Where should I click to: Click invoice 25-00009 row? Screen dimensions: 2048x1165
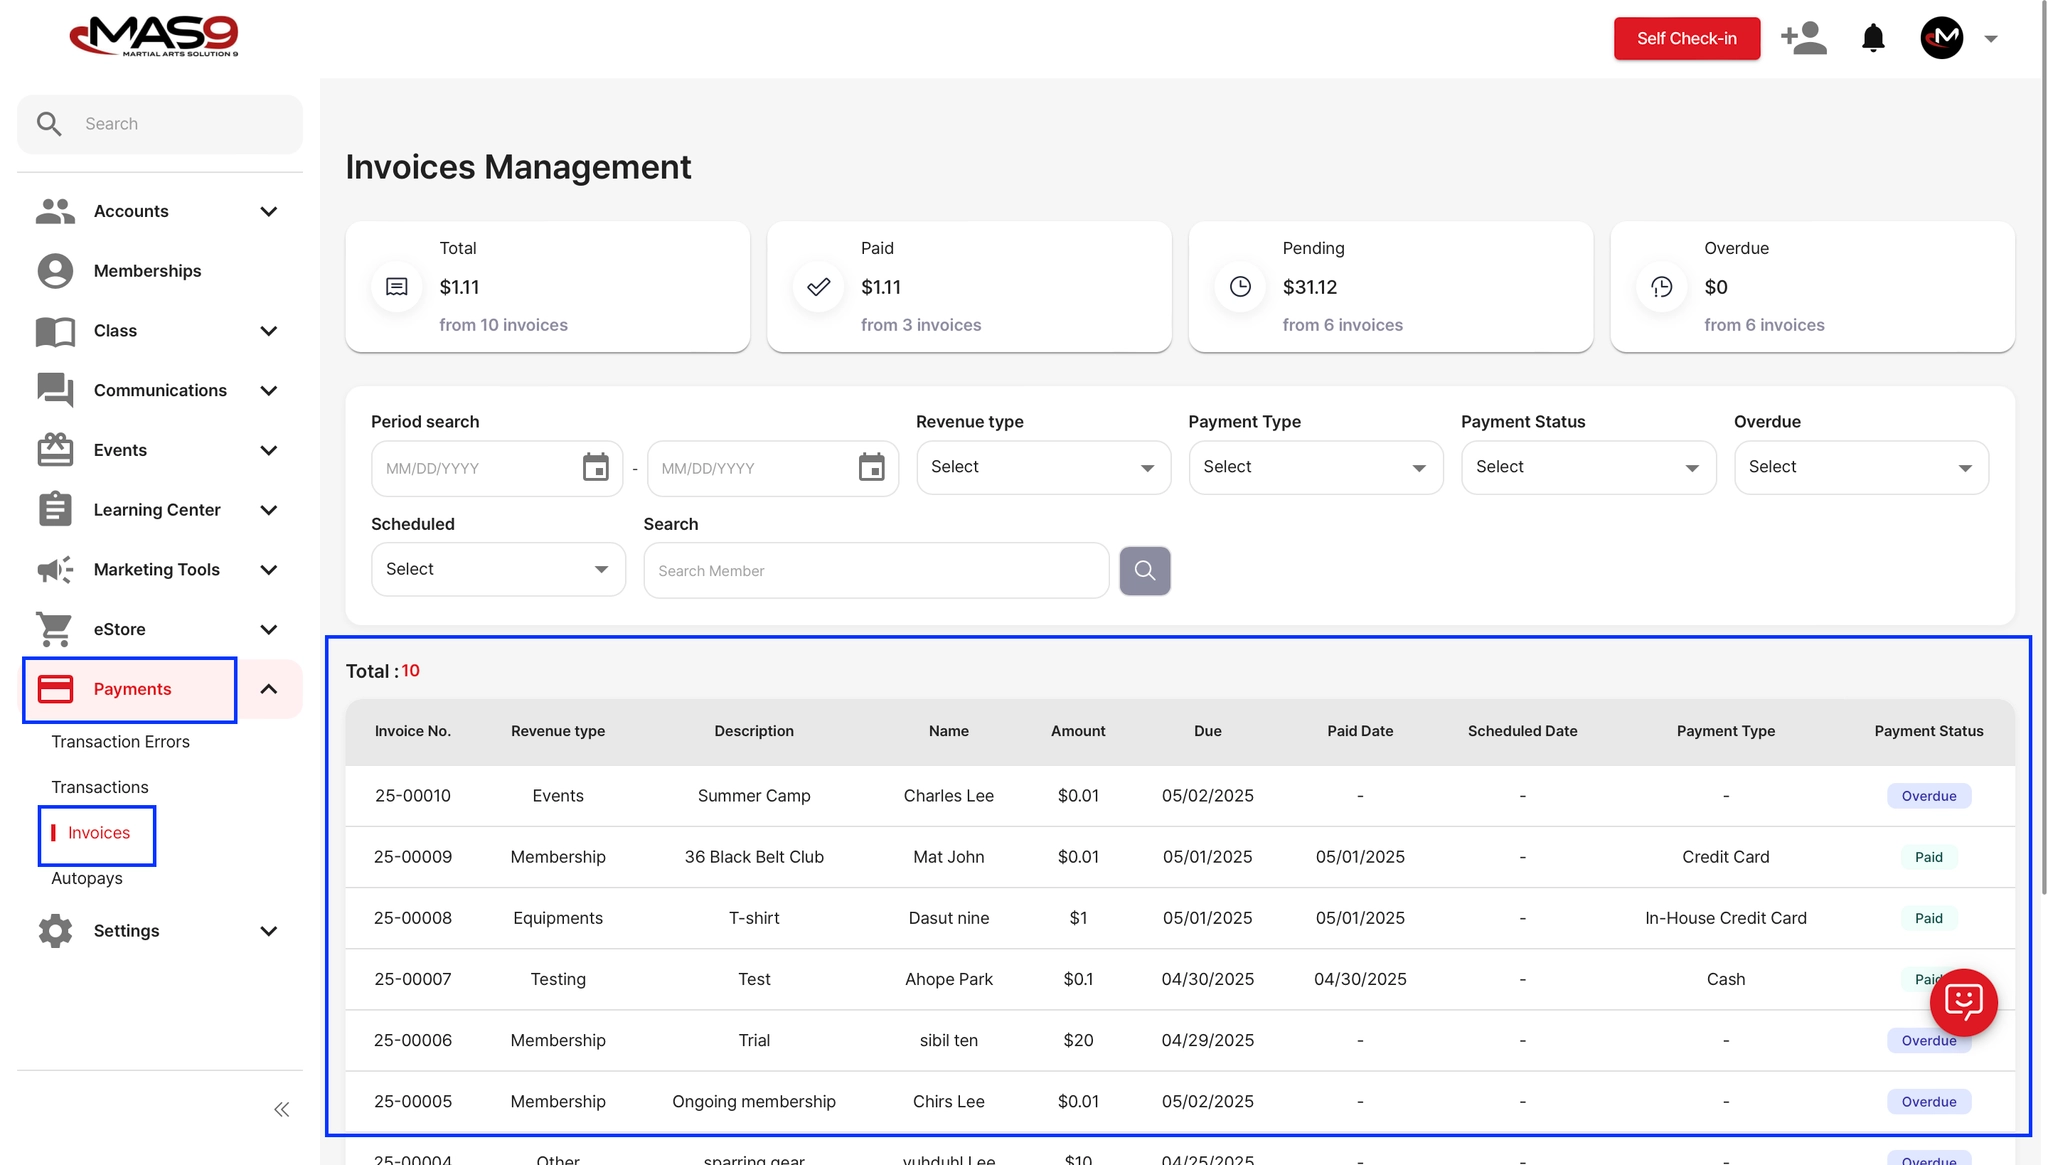pyautogui.click(x=413, y=857)
